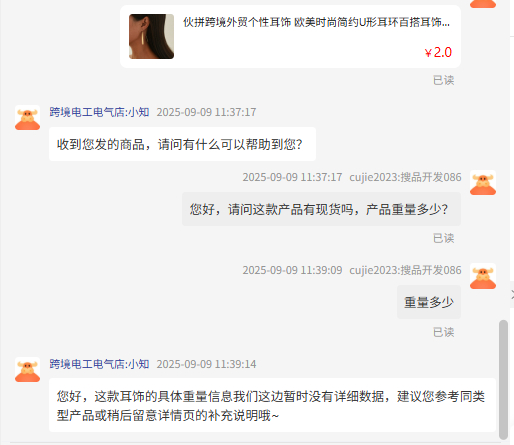Viewport: 514px width, 445px height.
Task: Select the 重量多少 message bubble
Action: click(x=429, y=302)
